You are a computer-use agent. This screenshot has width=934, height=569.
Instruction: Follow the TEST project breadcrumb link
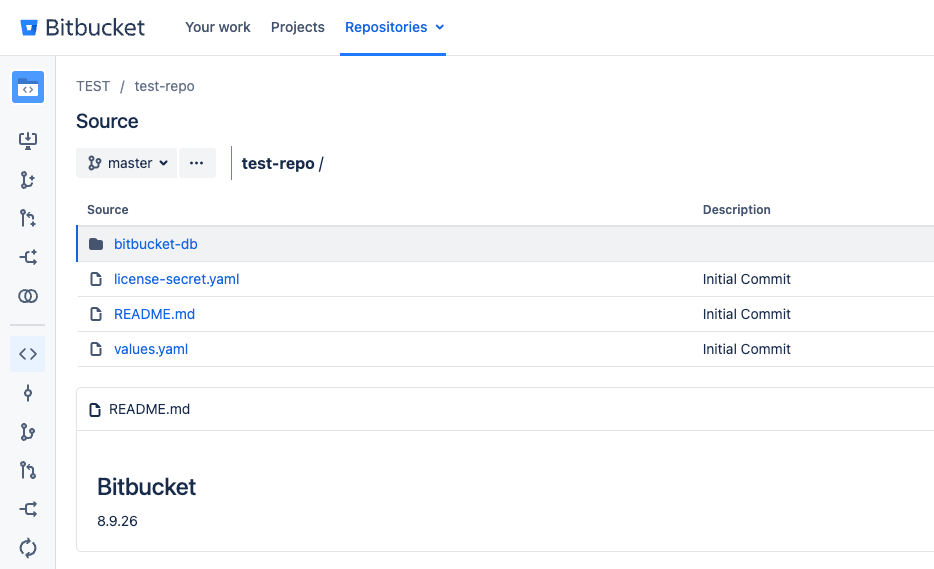(x=93, y=86)
